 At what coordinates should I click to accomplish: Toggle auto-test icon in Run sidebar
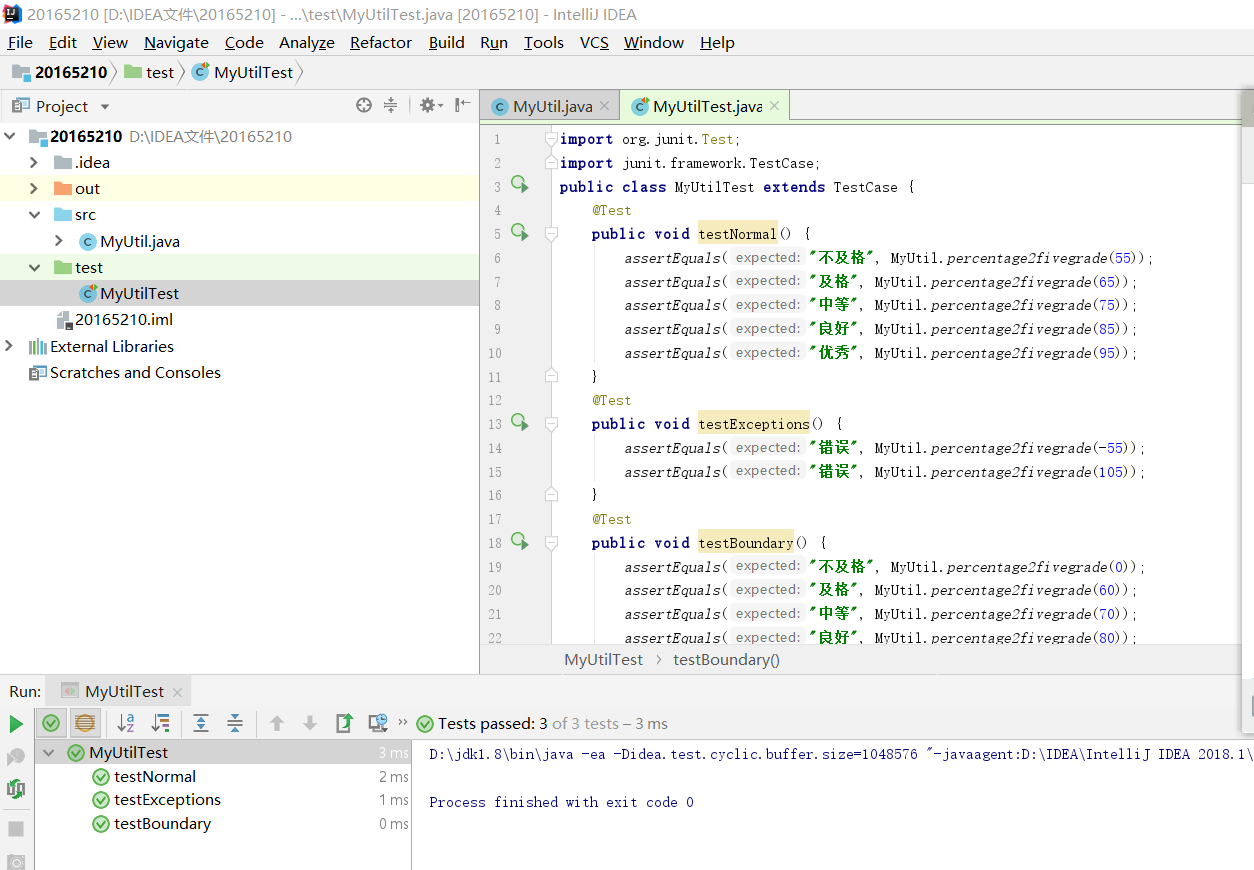[x=16, y=789]
